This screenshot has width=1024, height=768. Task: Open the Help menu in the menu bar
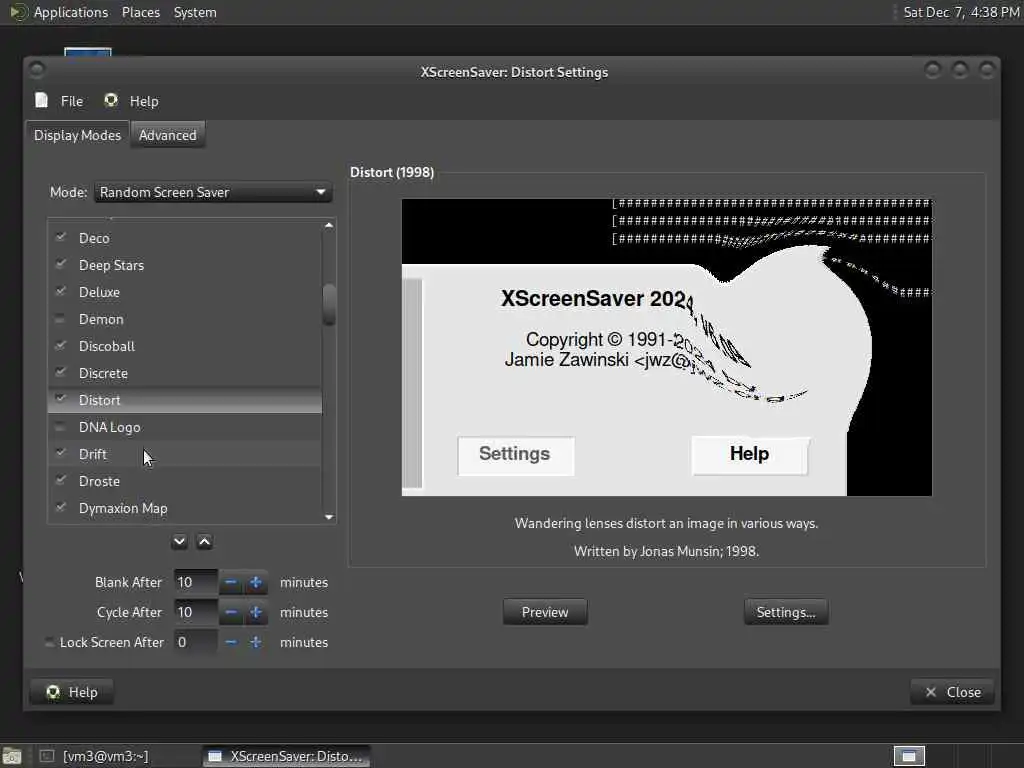(131, 101)
